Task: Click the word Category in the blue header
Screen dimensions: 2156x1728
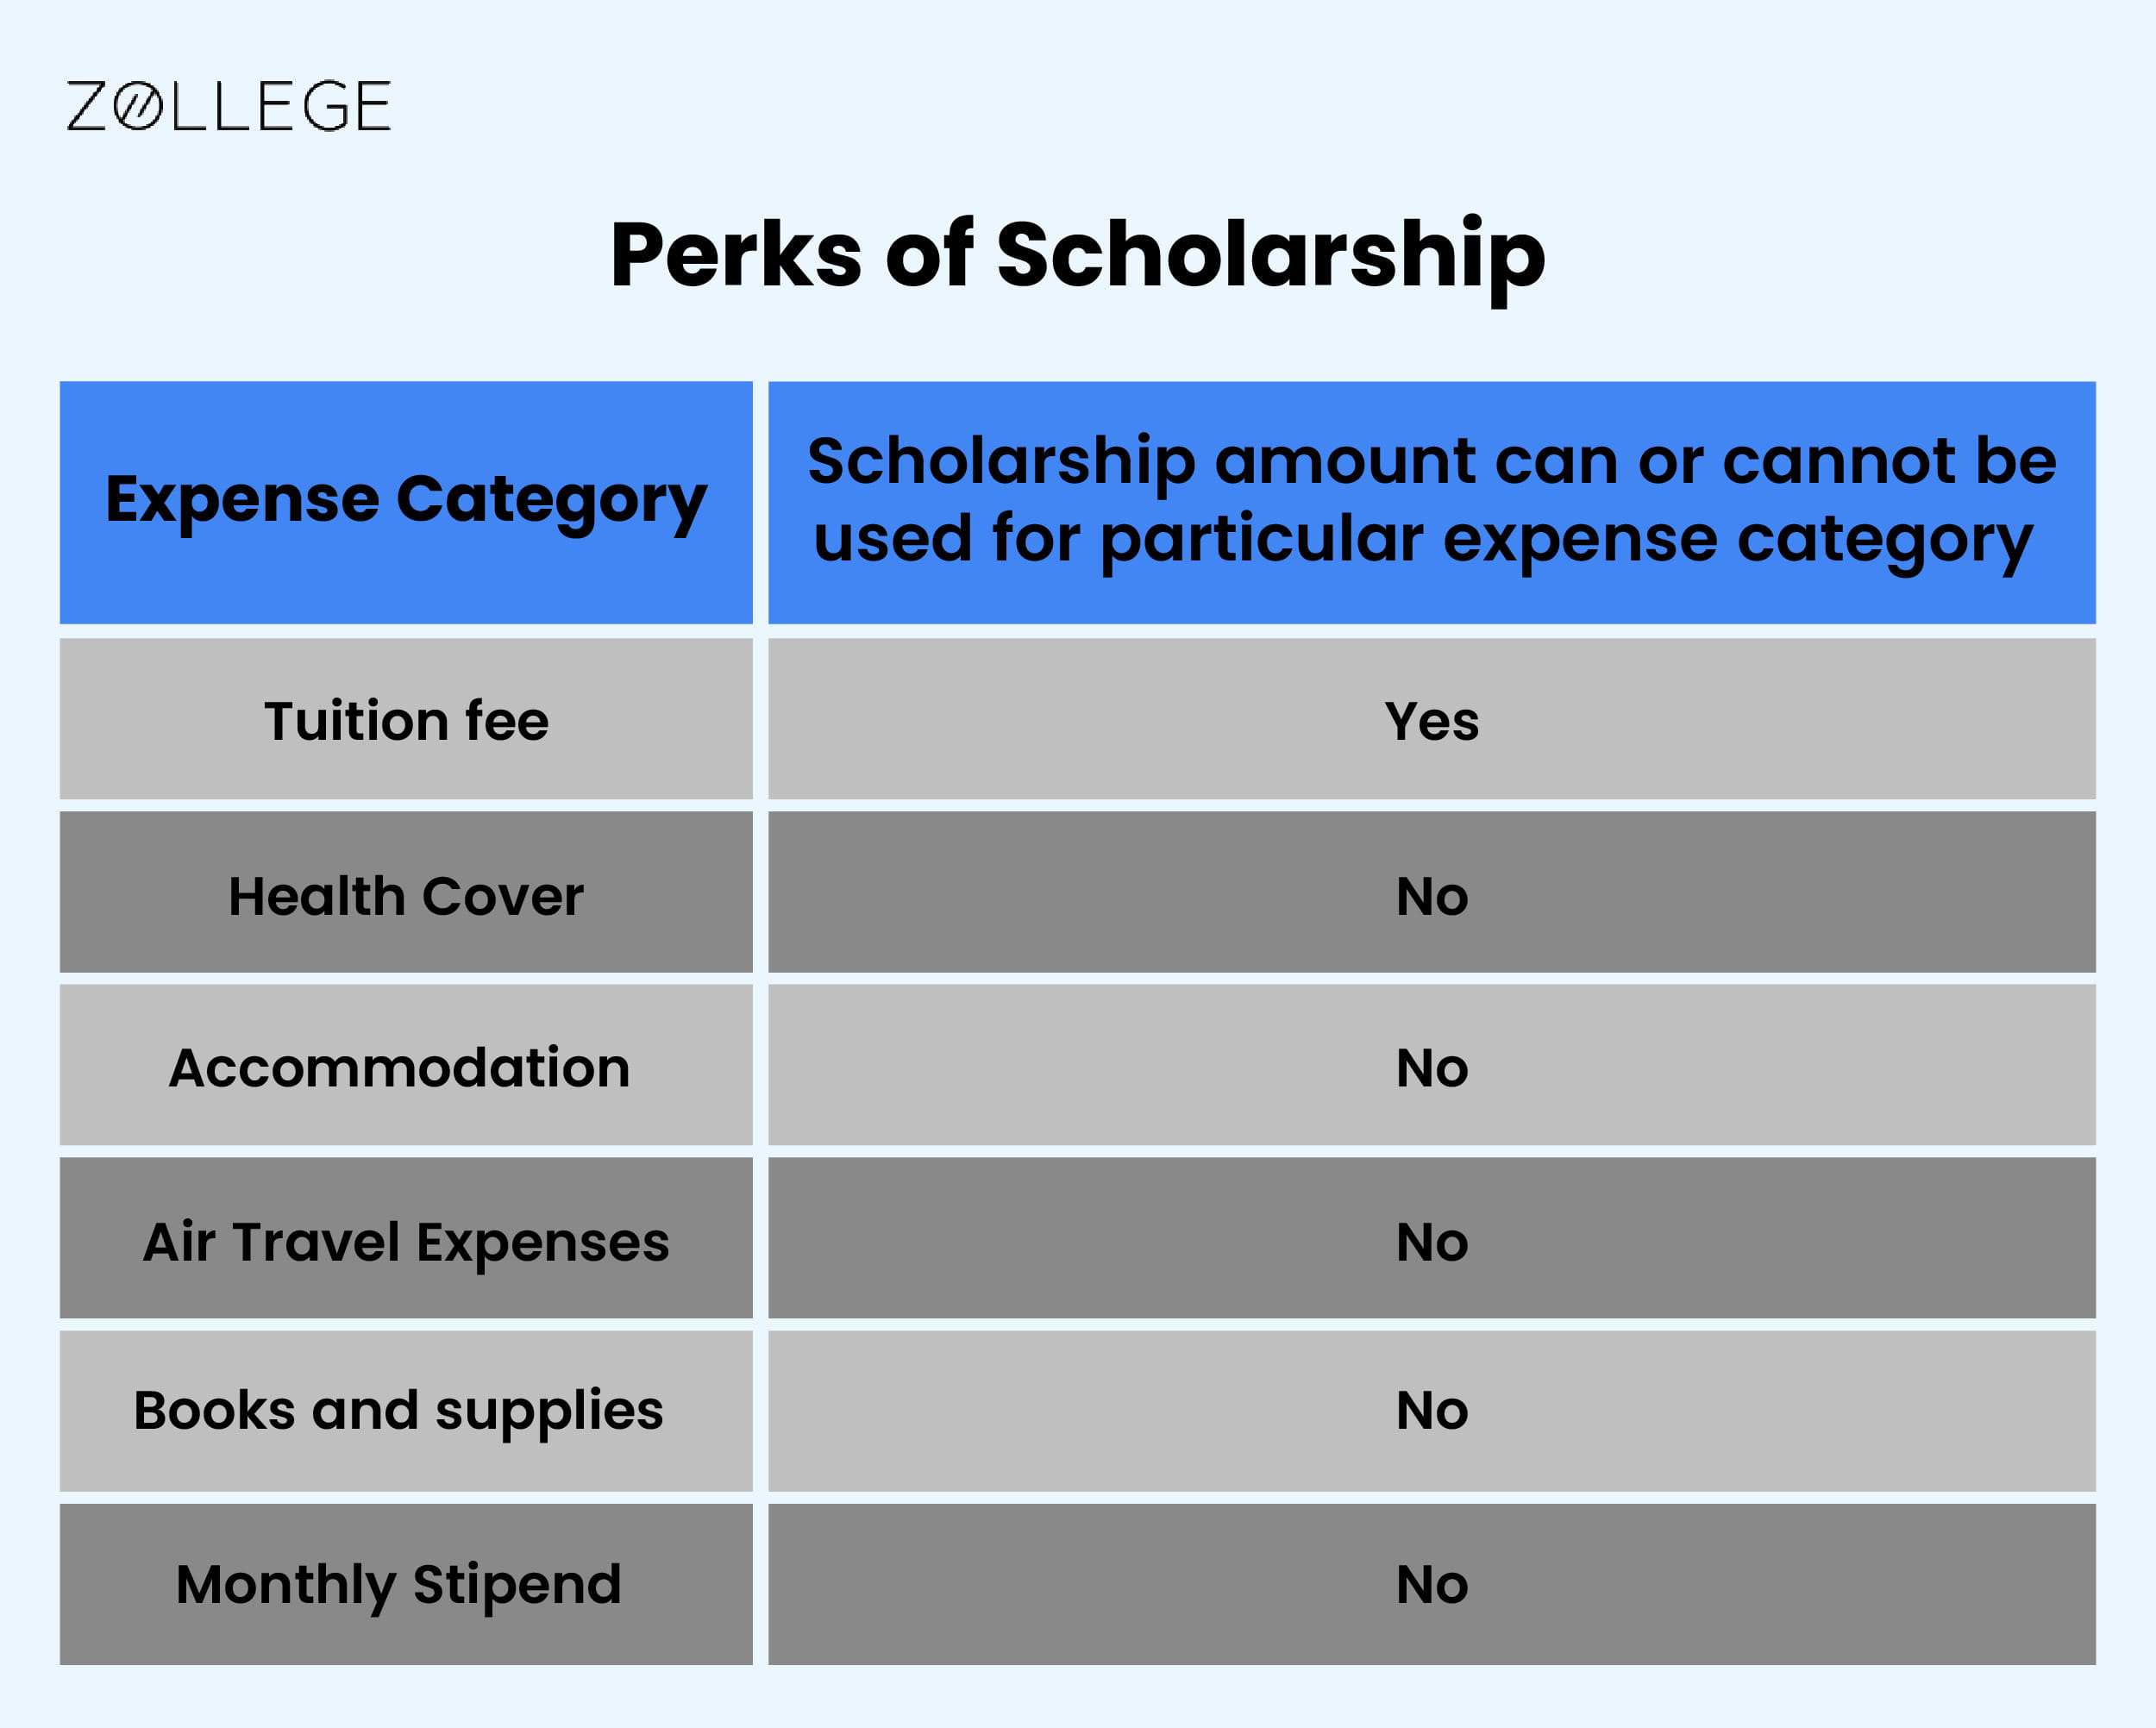Action: pos(552,502)
